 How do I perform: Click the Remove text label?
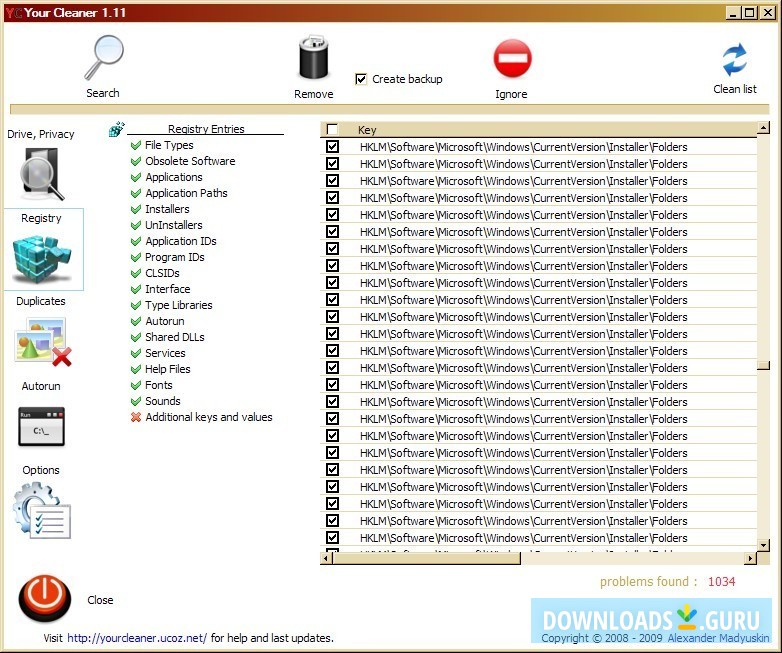pos(314,94)
